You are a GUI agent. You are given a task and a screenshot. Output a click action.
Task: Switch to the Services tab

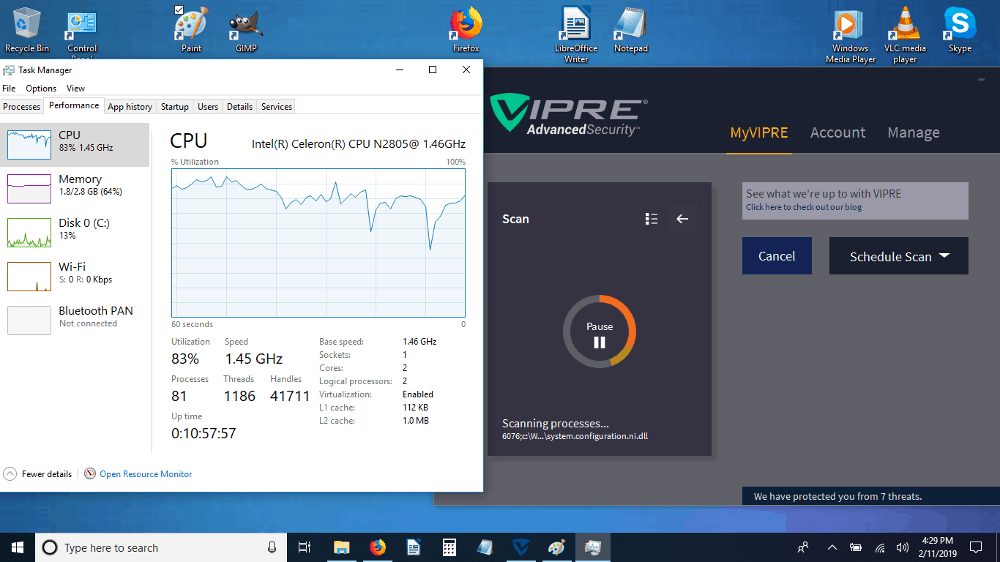276,107
